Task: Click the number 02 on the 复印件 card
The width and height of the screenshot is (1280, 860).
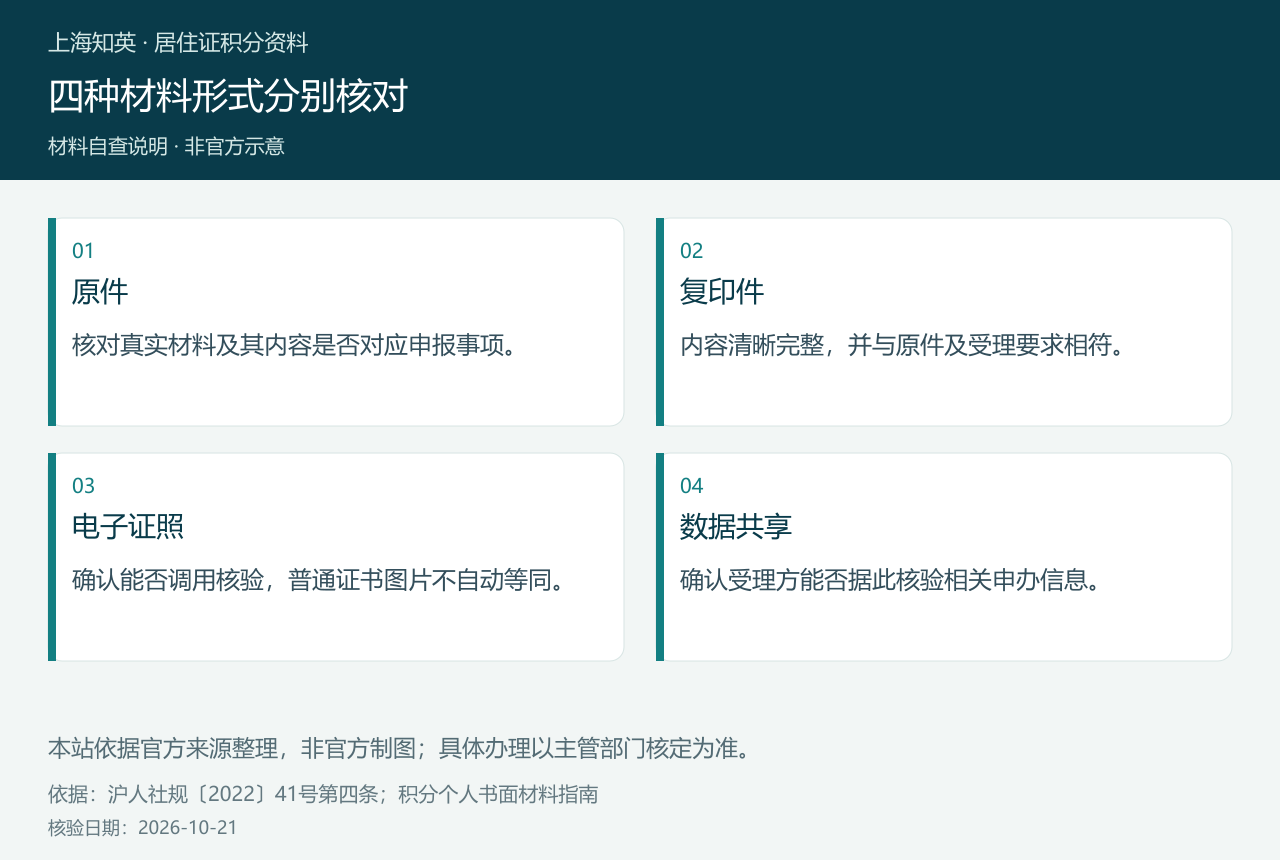Action: click(691, 251)
